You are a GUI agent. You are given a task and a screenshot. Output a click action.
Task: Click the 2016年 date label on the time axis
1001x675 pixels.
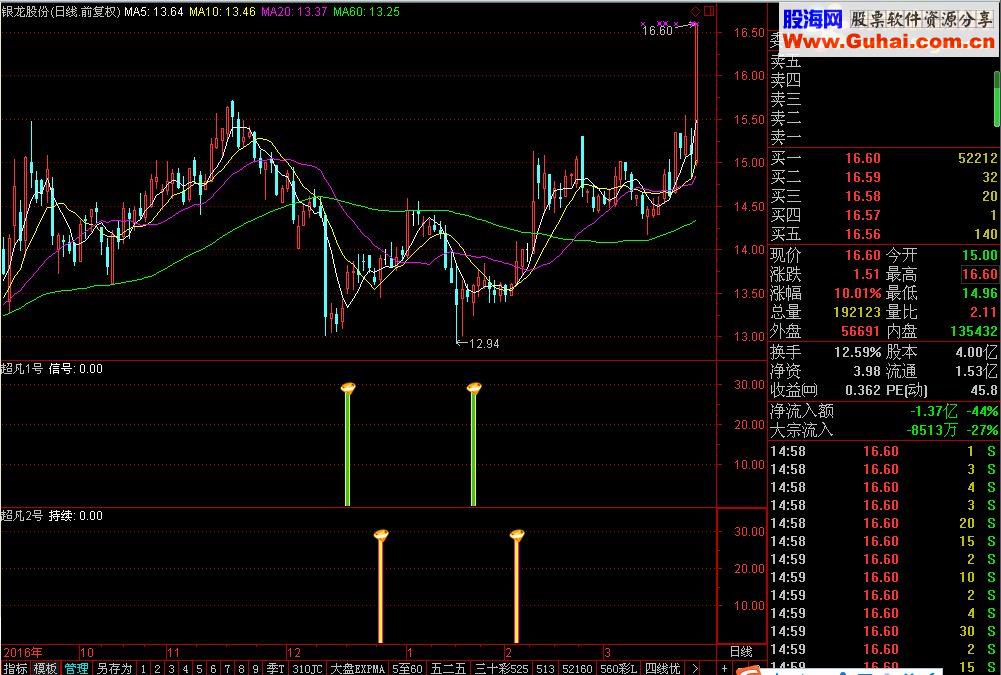[23, 652]
